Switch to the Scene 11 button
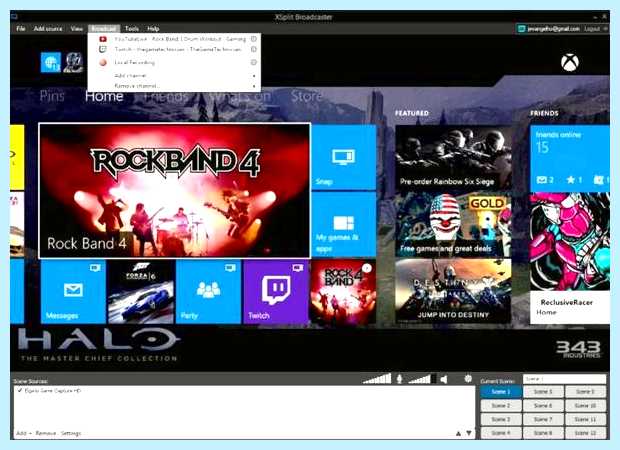620x450 pixels. pyautogui.click(x=585, y=419)
